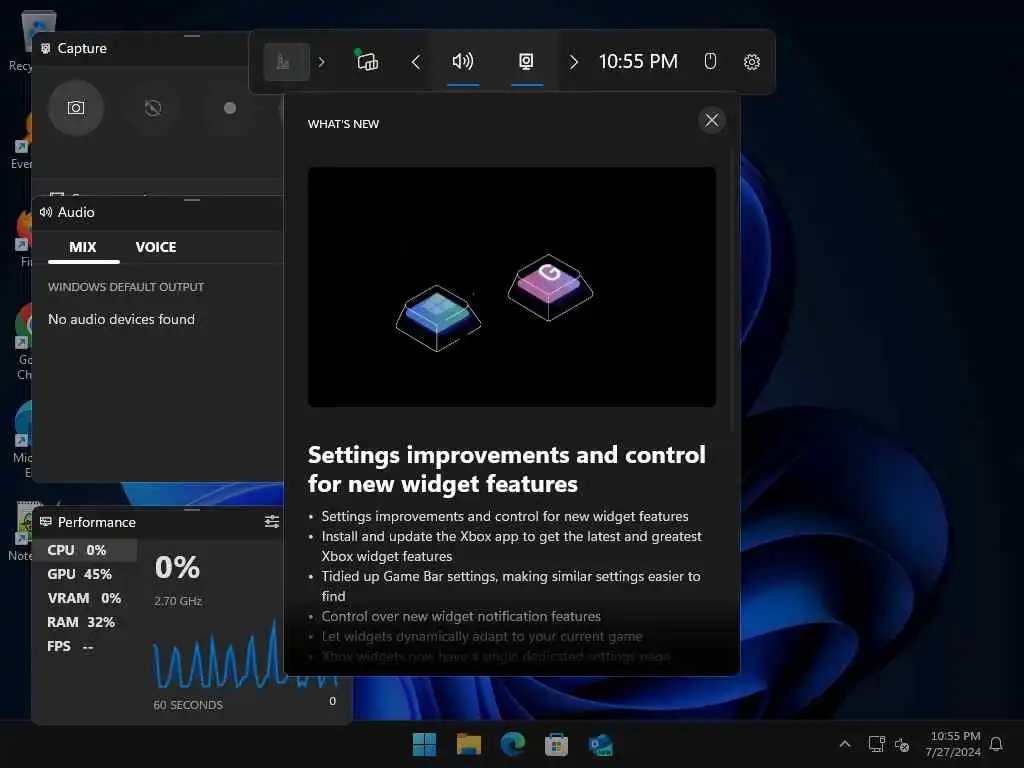Open the Windows Start menu
The height and width of the screenshot is (768, 1024).
click(424, 744)
